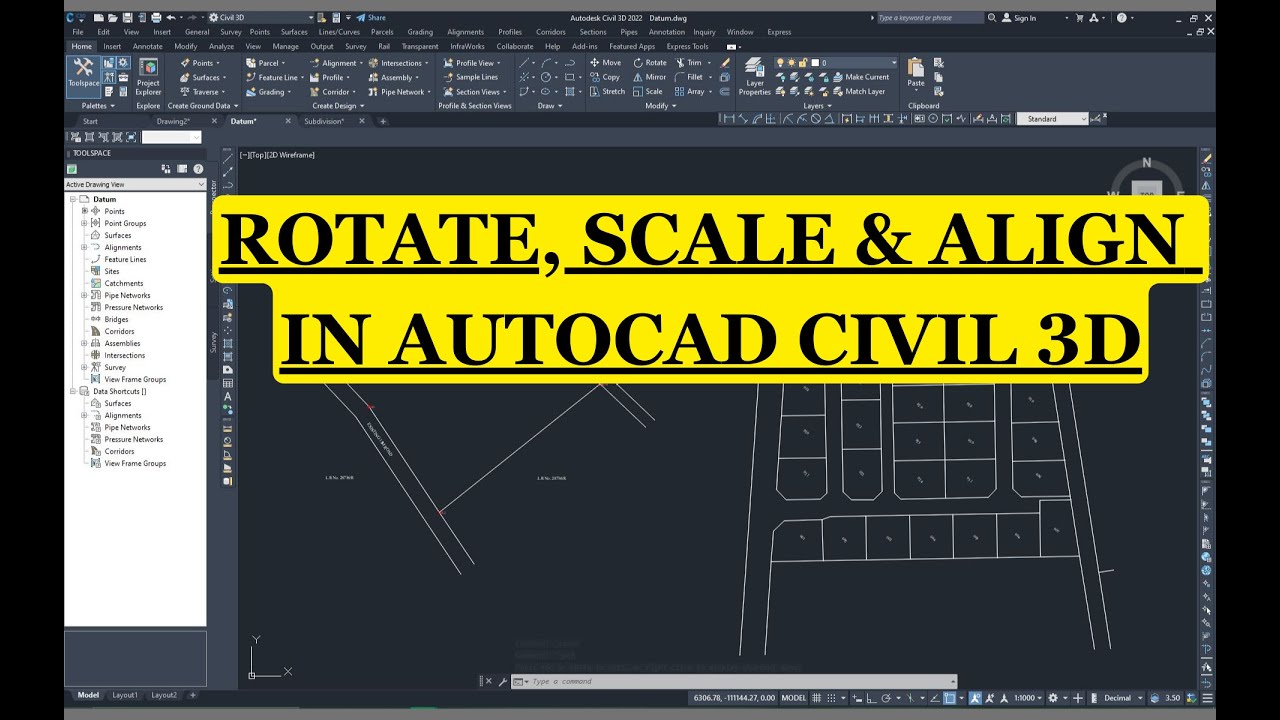Screen dimensions: 1280x720
Task: Select the Scale tool
Action: (x=648, y=91)
